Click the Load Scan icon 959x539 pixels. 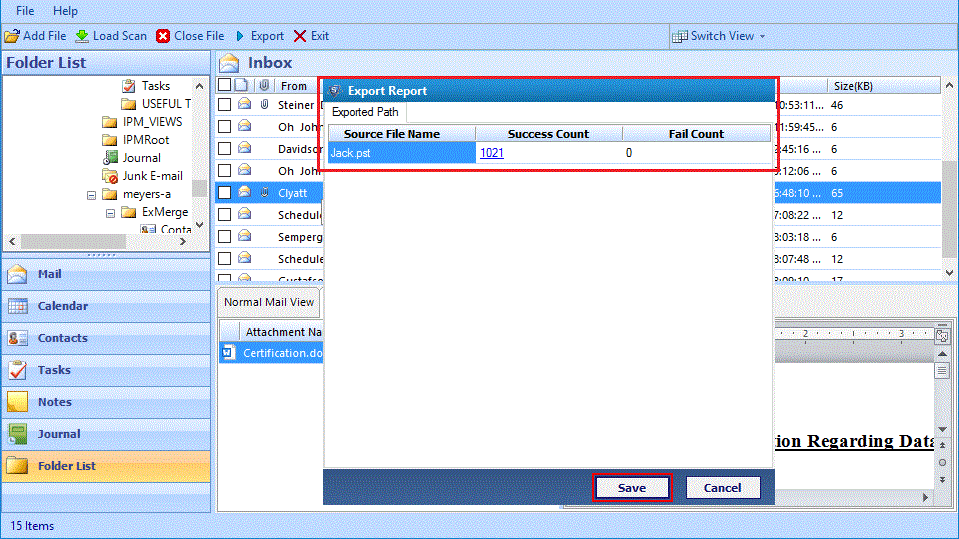tap(82, 36)
